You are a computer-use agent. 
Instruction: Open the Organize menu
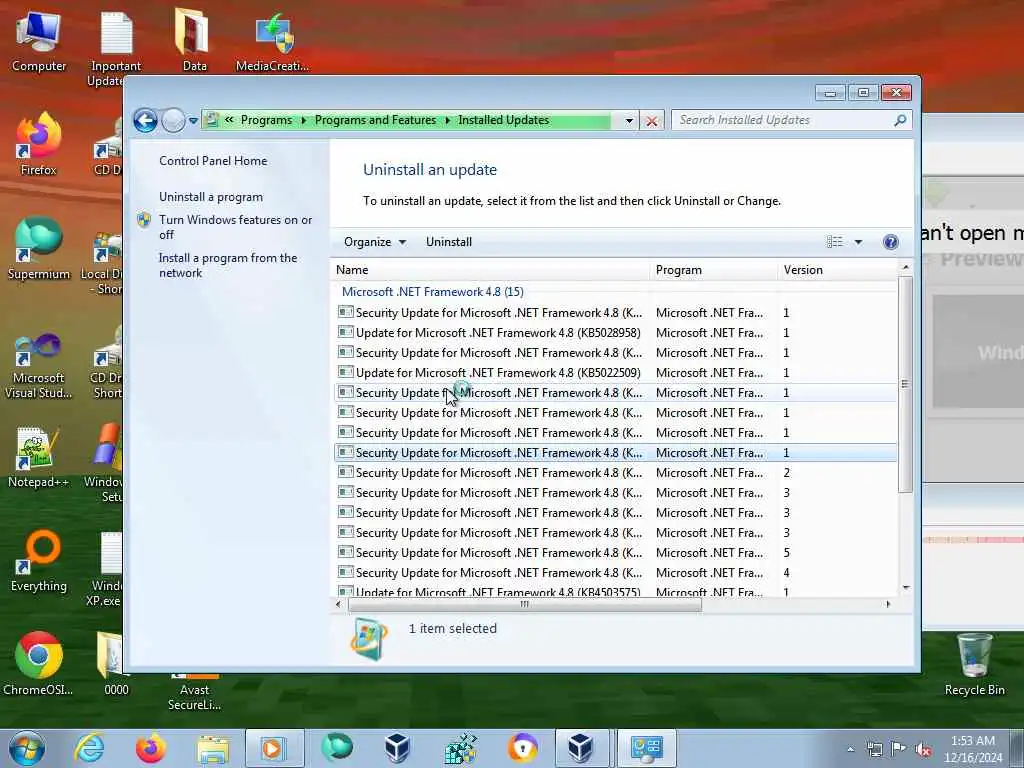(375, 242)
